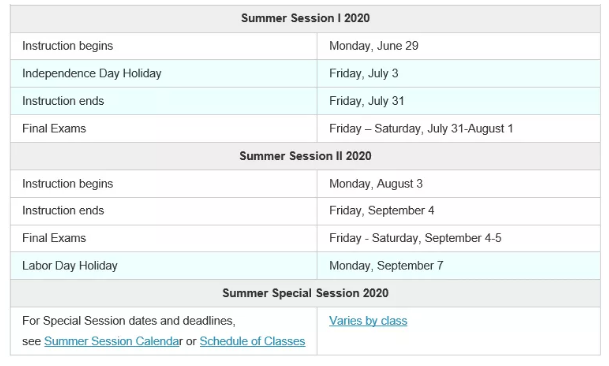Select the Summer Special Session 2020 header

[x=305, y=293]
